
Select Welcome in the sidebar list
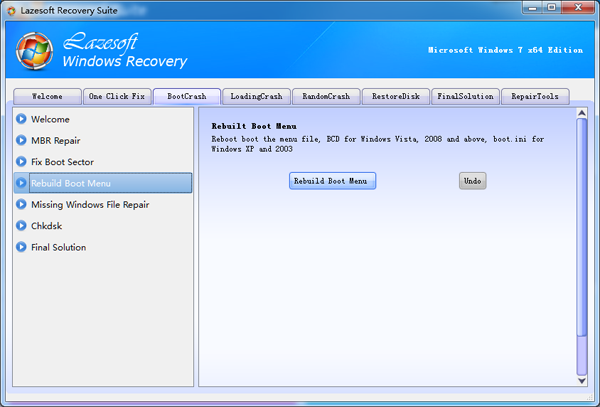(x=103, y=119)
